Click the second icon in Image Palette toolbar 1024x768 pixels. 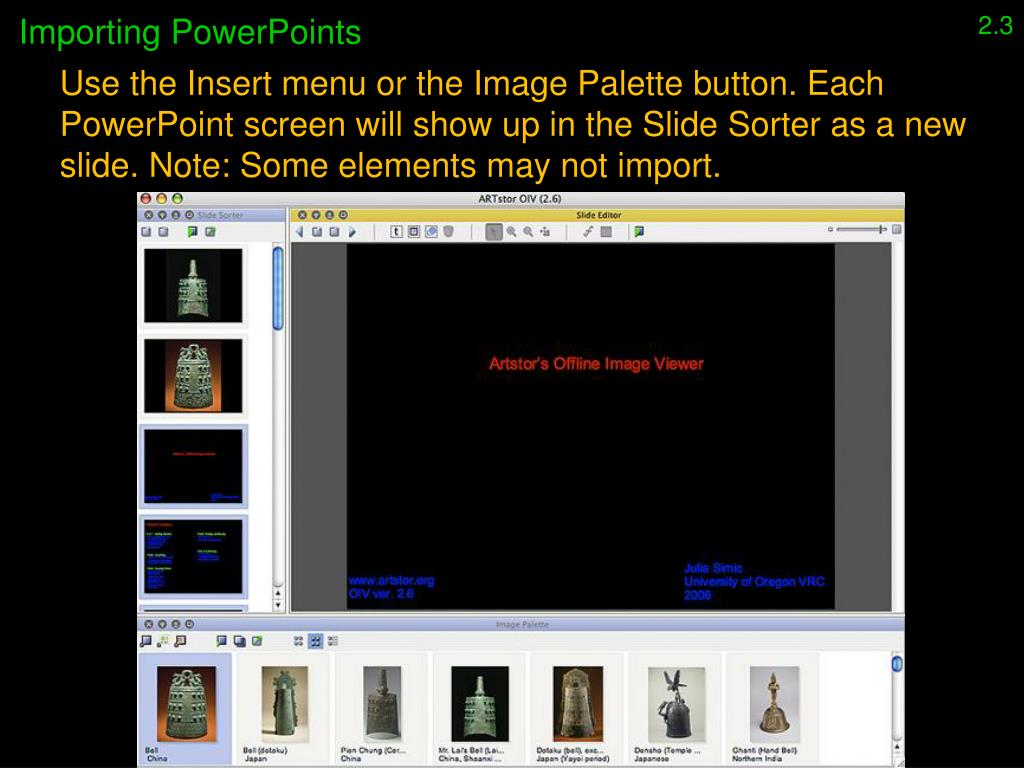(163, 641)
